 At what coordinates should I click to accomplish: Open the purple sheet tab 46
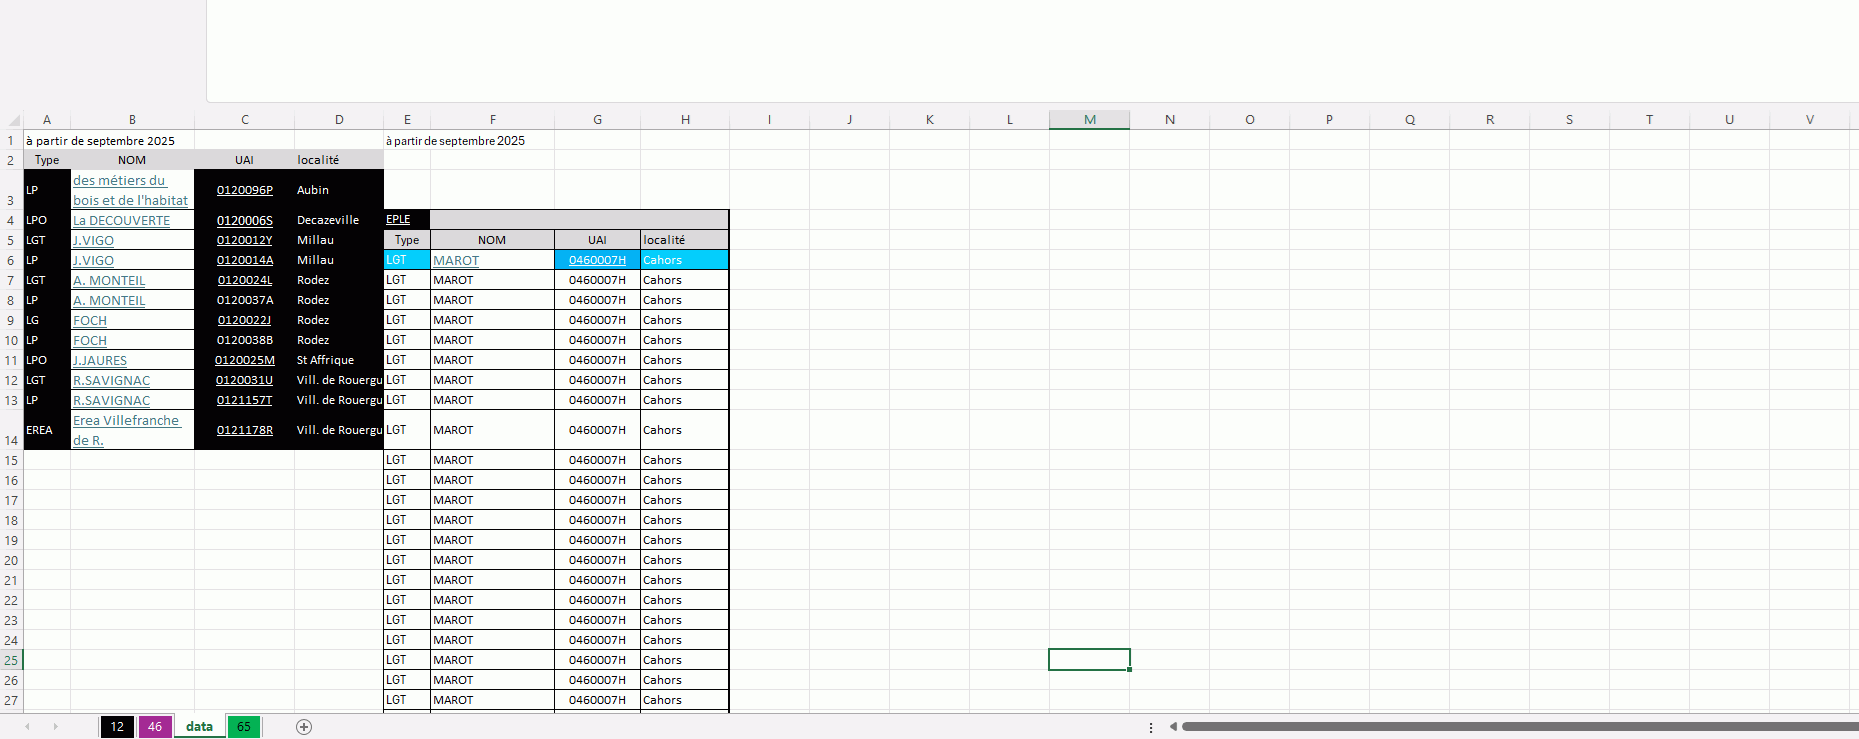(155, 727)
